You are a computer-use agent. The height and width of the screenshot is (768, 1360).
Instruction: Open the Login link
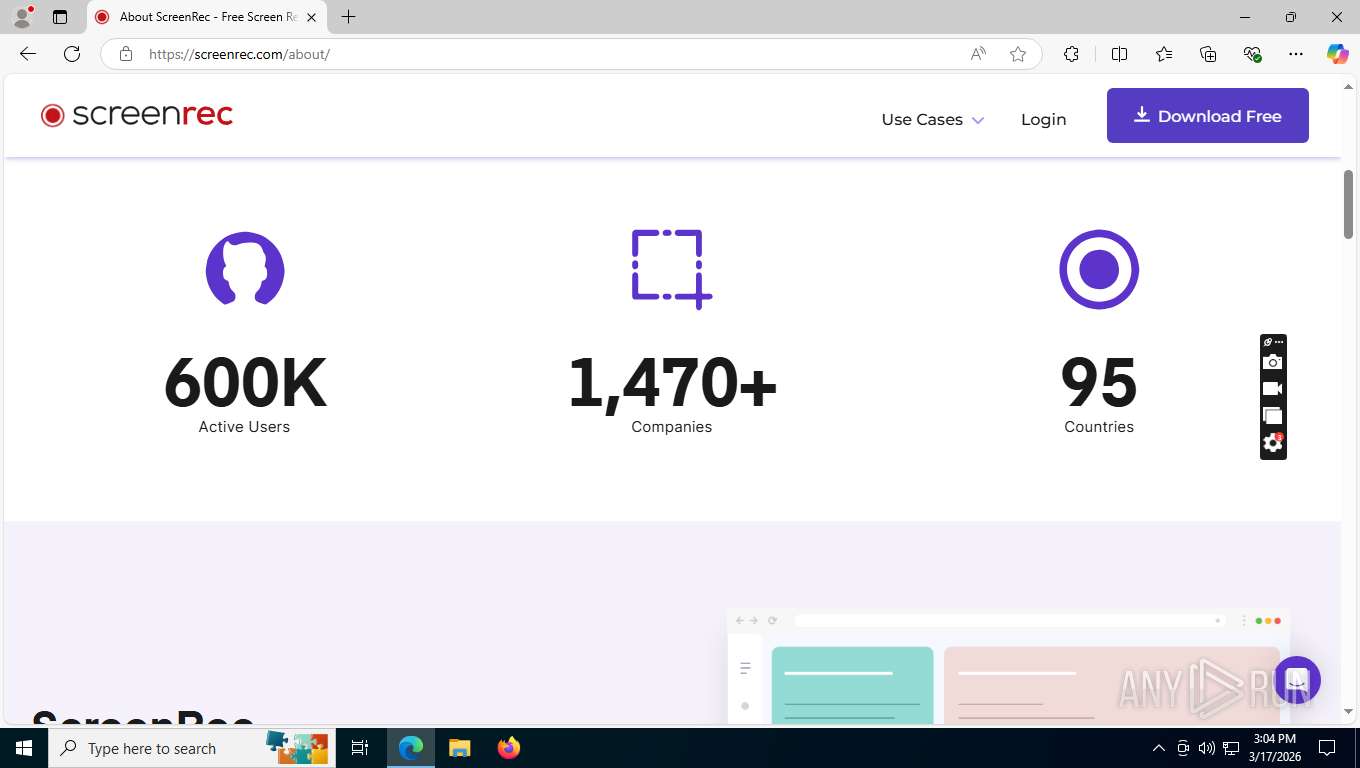[1043, 119]
